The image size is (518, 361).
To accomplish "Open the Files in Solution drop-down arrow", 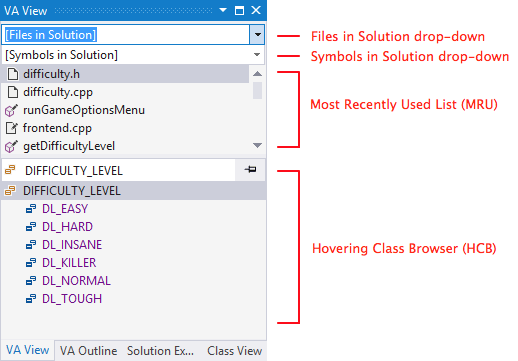I will pos(257,34).
